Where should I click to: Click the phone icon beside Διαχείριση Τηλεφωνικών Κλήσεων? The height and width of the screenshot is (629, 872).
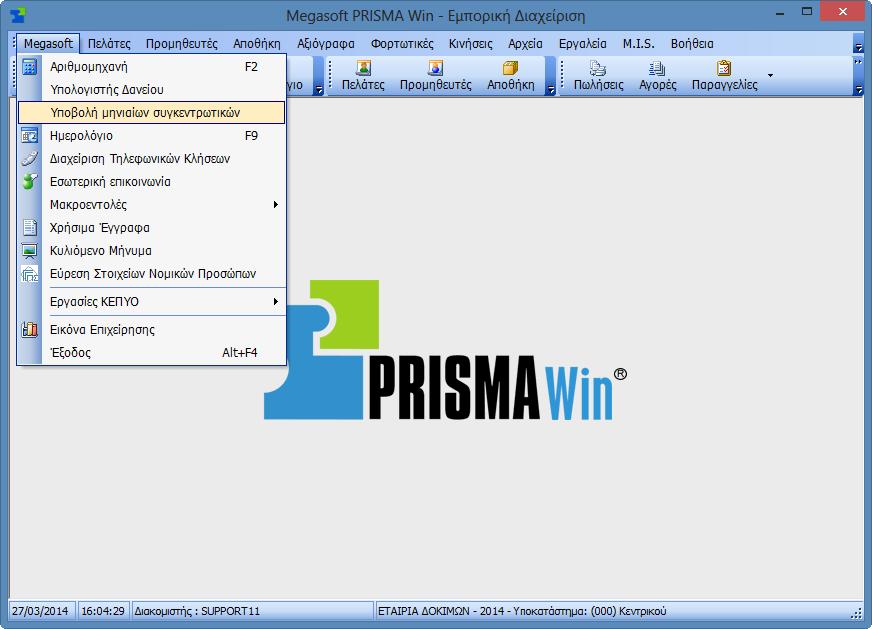coord(29,159)
